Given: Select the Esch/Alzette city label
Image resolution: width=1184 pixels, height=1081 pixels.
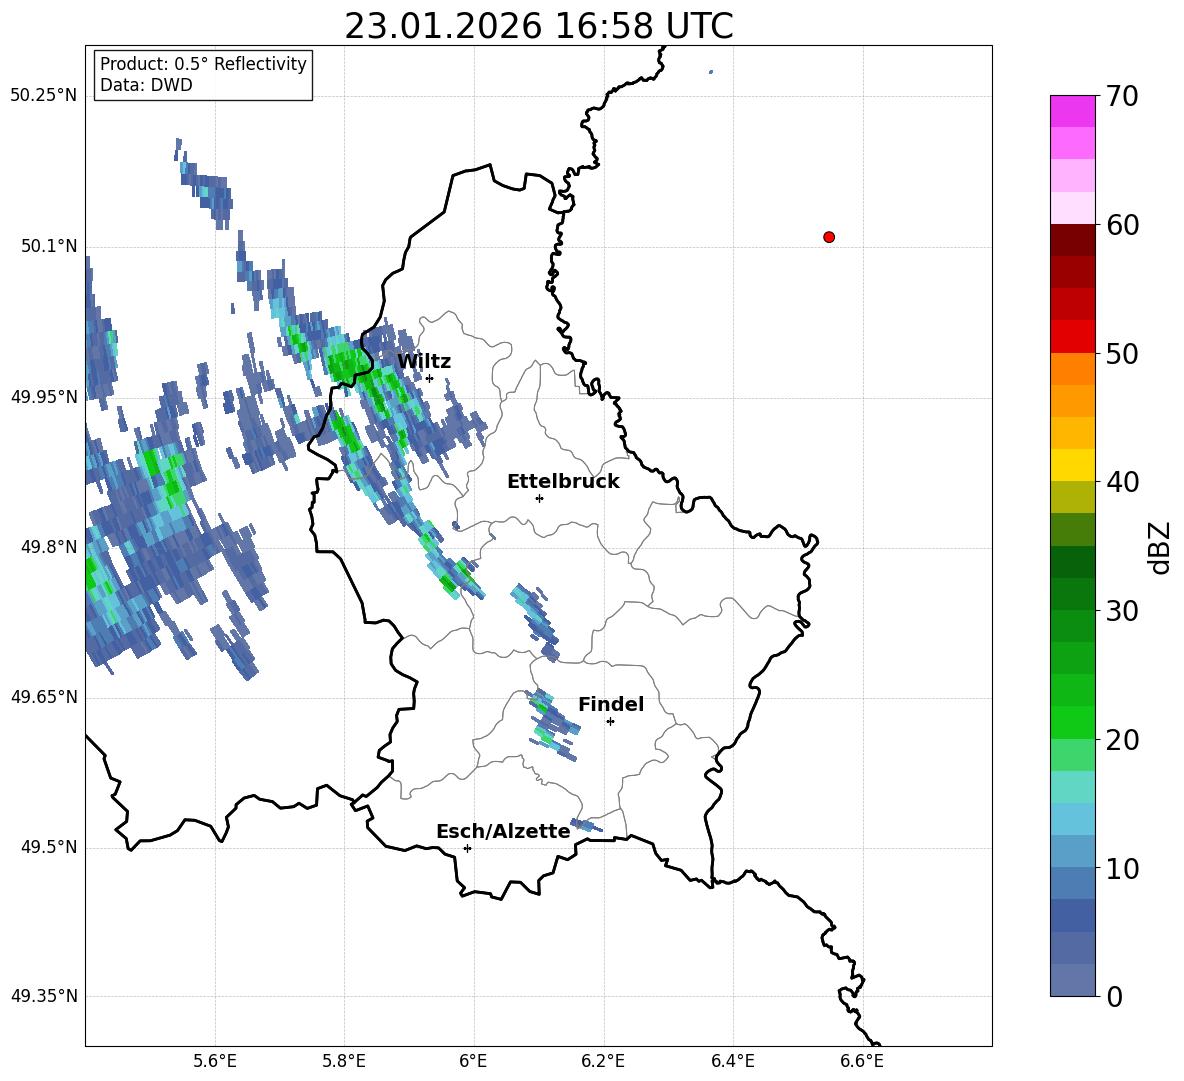Looking at the screenshot, I should click(x=503, y=832).
